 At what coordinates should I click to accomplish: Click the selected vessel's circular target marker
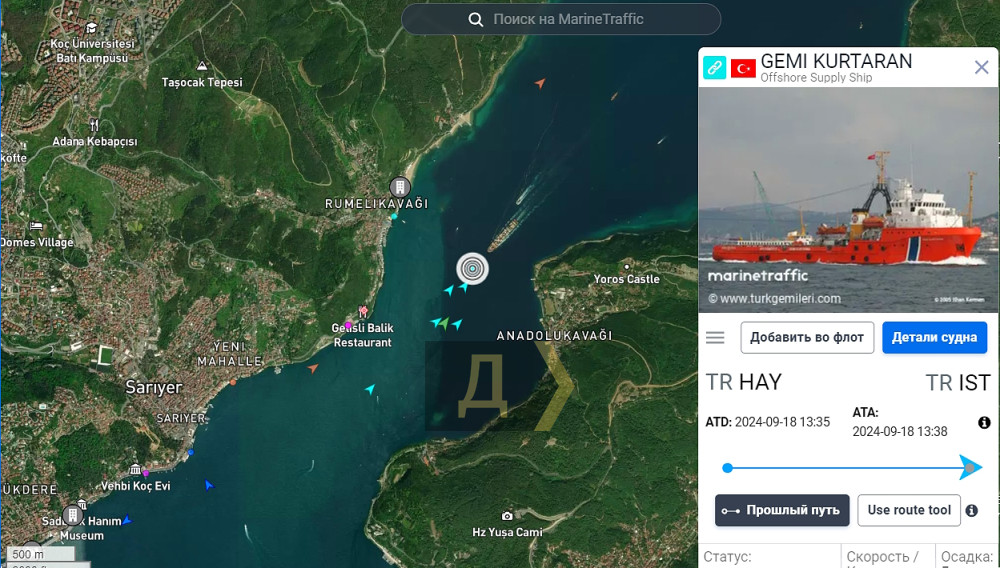click(x=473, y=268)
